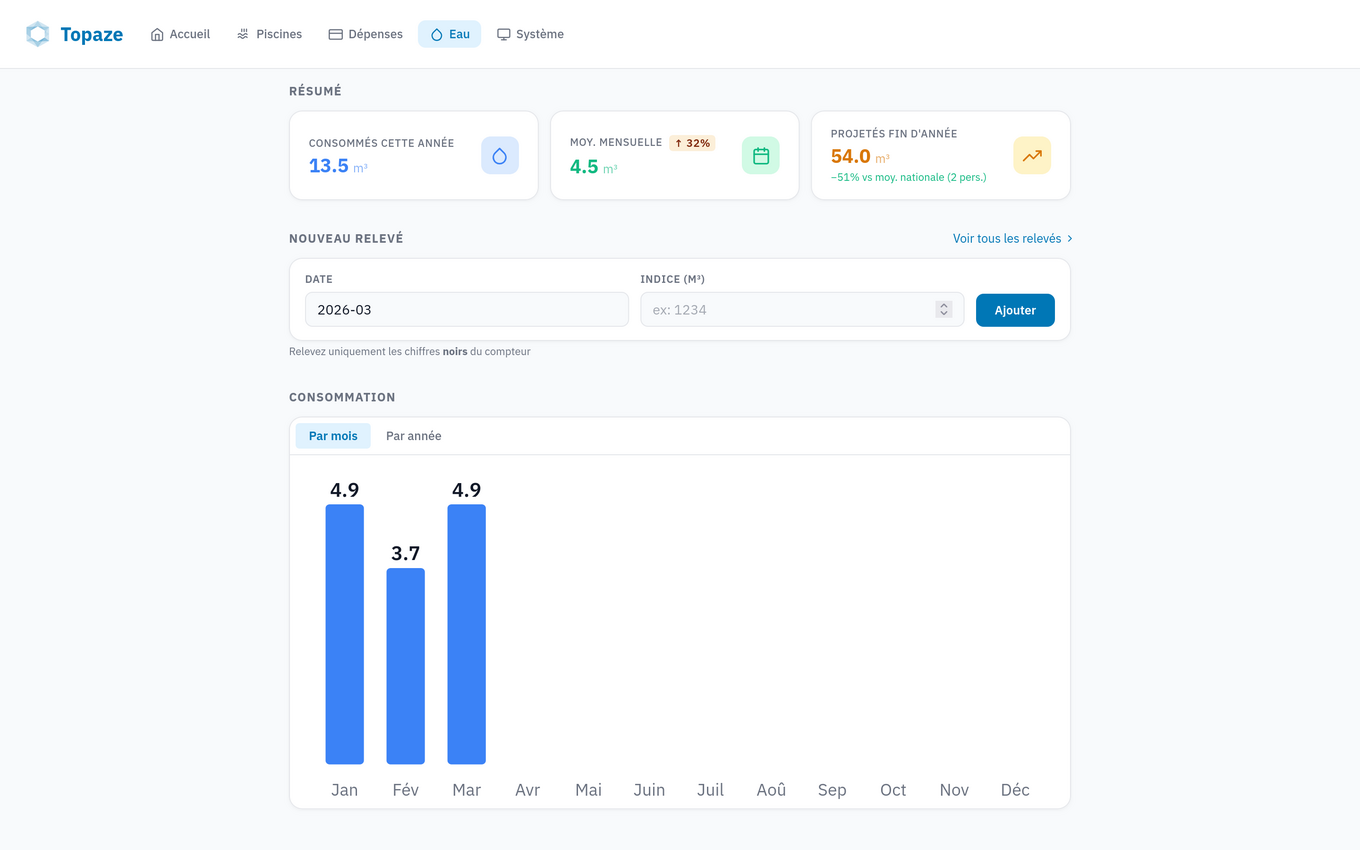Image resolution: width=1360 pixels, height=850 pixels.
Task: Go to the Piscines section
Action: point(269,34)
